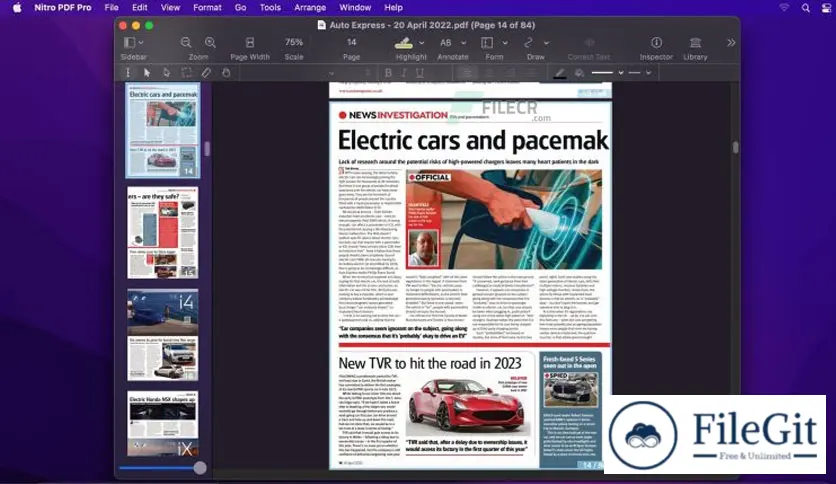Open the Edit menu
The height and width of the screenshot is (484, 836).
(x=140, y=7)
